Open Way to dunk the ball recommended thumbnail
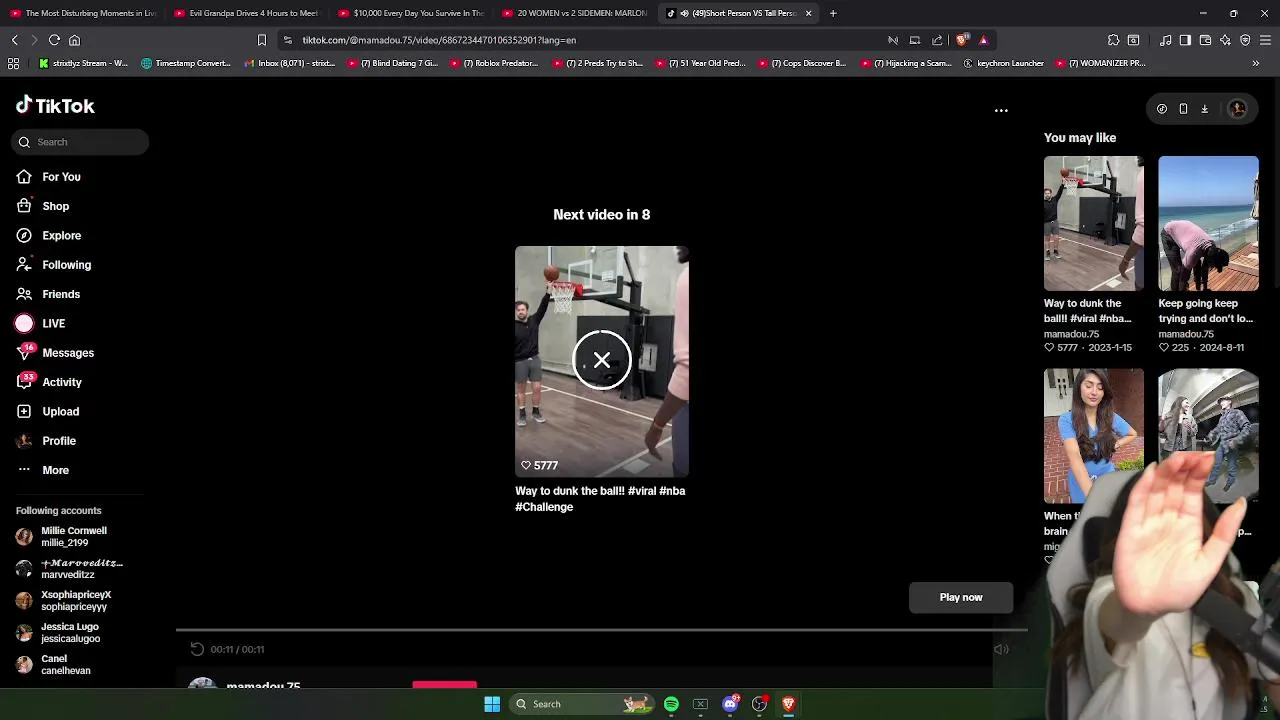1280x720 pixels. 1093,223
